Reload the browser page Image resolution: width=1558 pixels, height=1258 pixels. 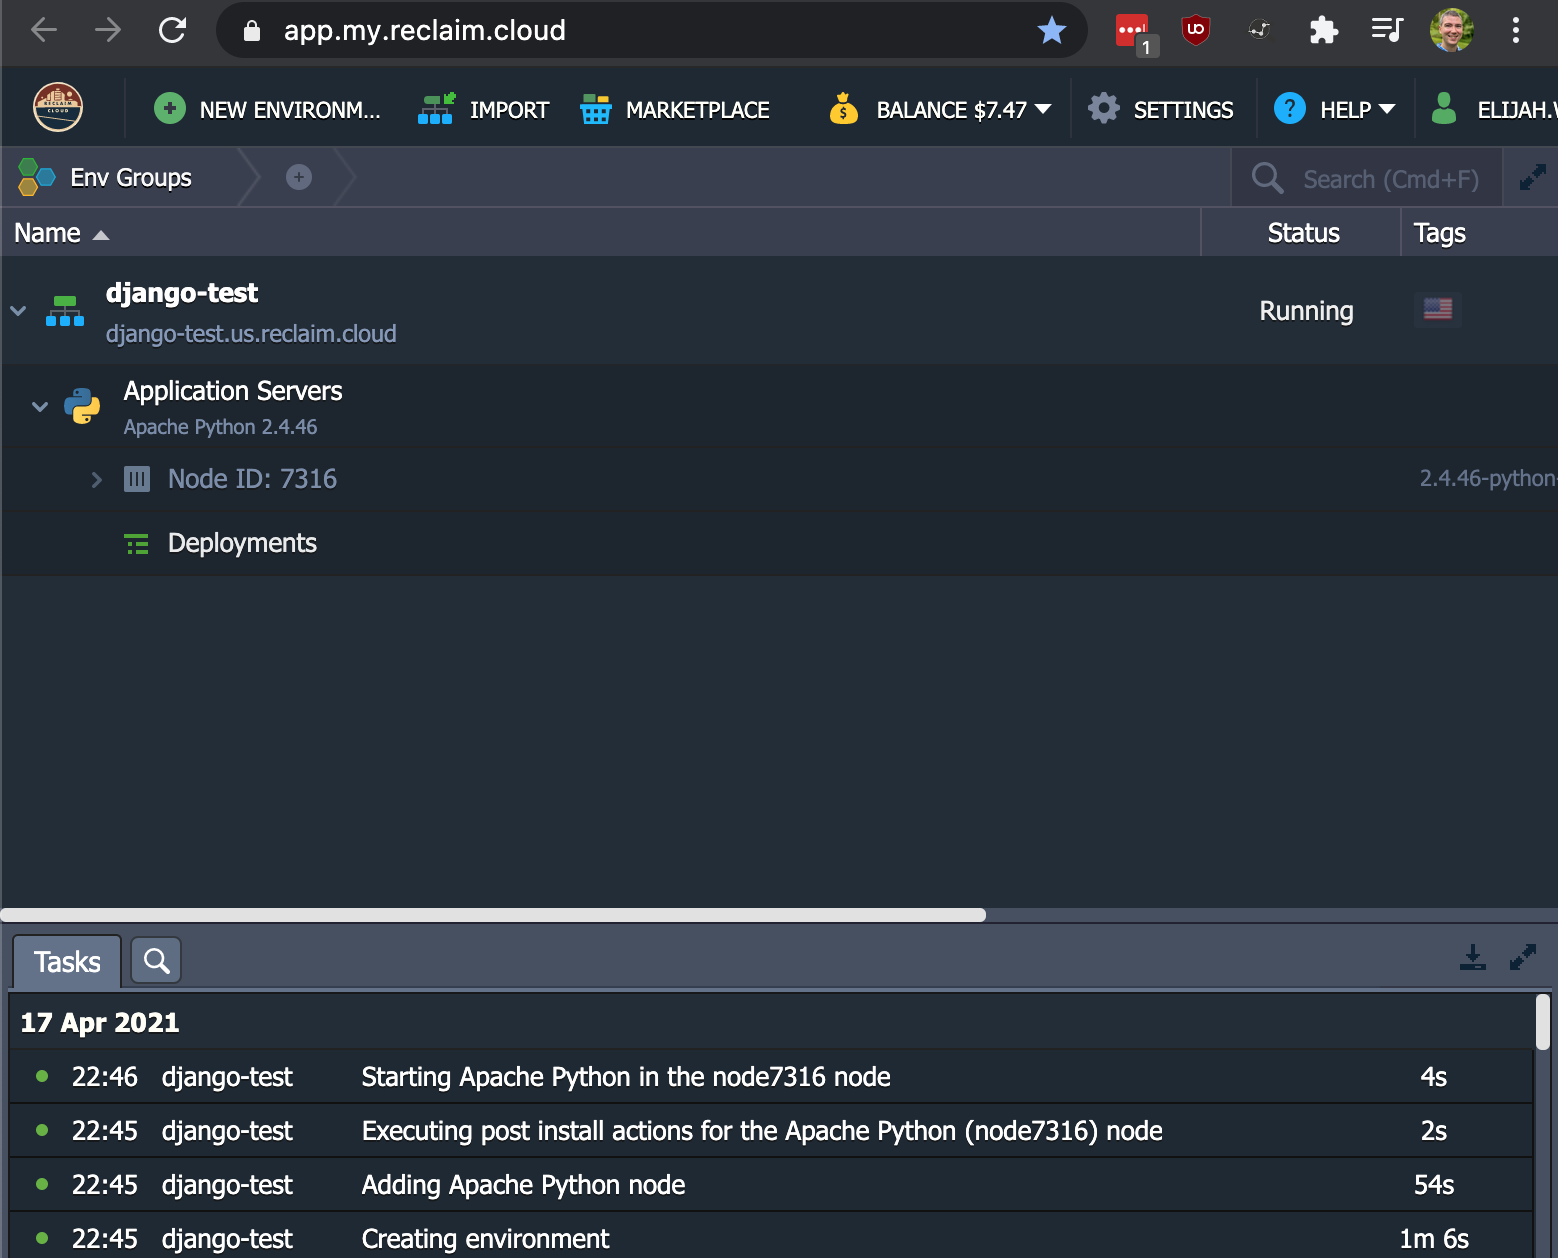point(172,30)
